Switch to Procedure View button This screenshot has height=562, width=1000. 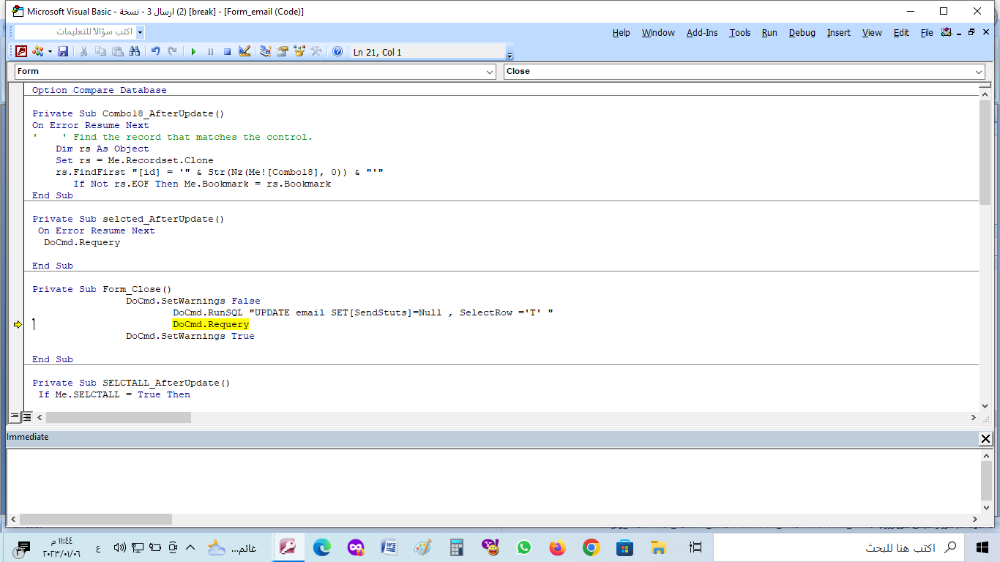click(x=15, y=417)
